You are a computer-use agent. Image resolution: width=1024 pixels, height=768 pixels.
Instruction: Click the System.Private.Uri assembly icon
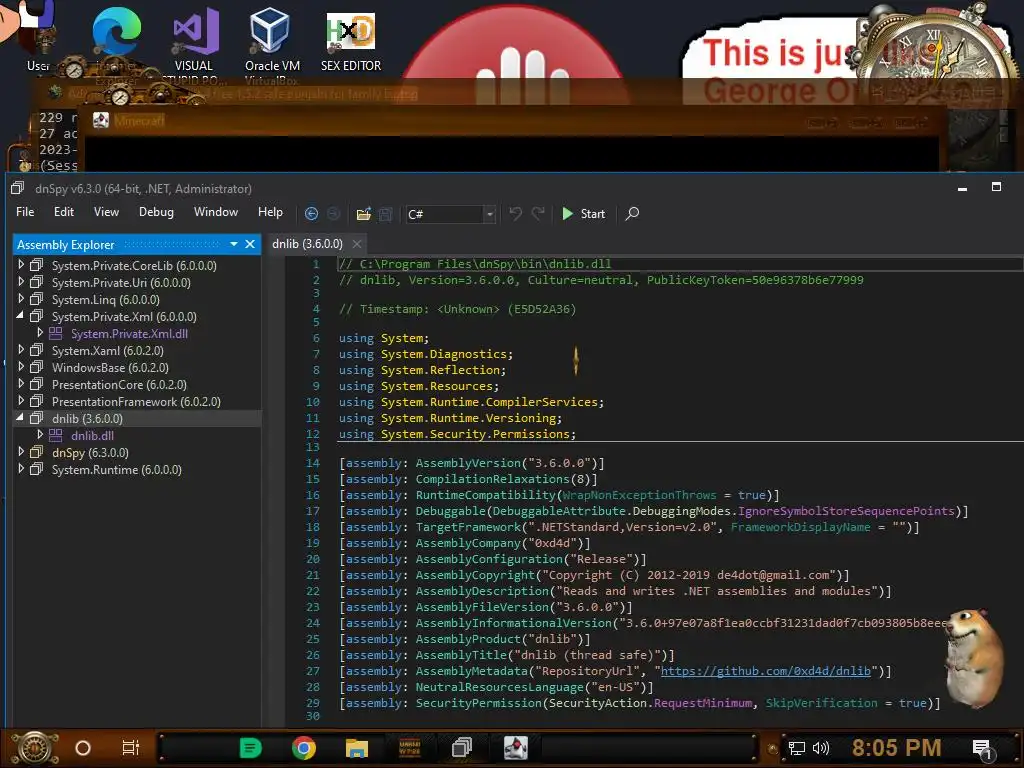[37, 282]
